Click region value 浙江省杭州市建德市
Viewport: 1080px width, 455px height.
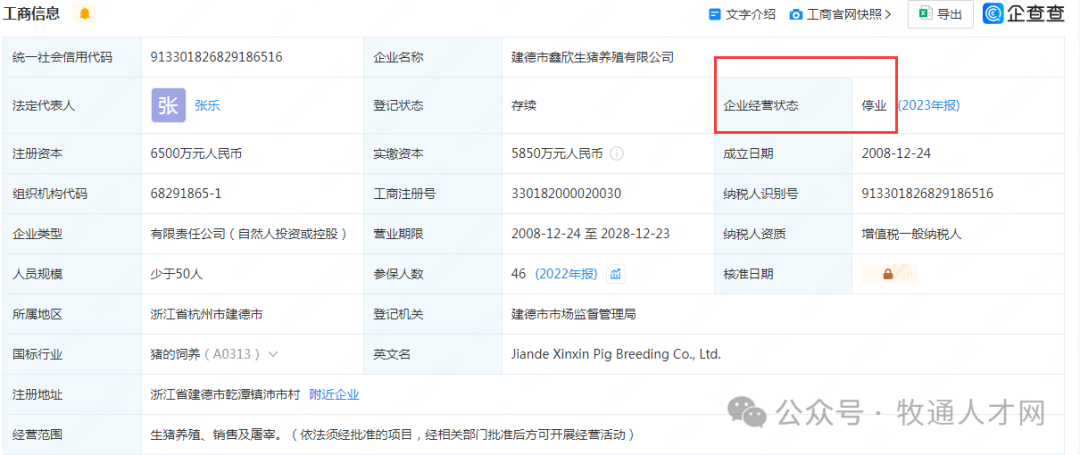207,315
